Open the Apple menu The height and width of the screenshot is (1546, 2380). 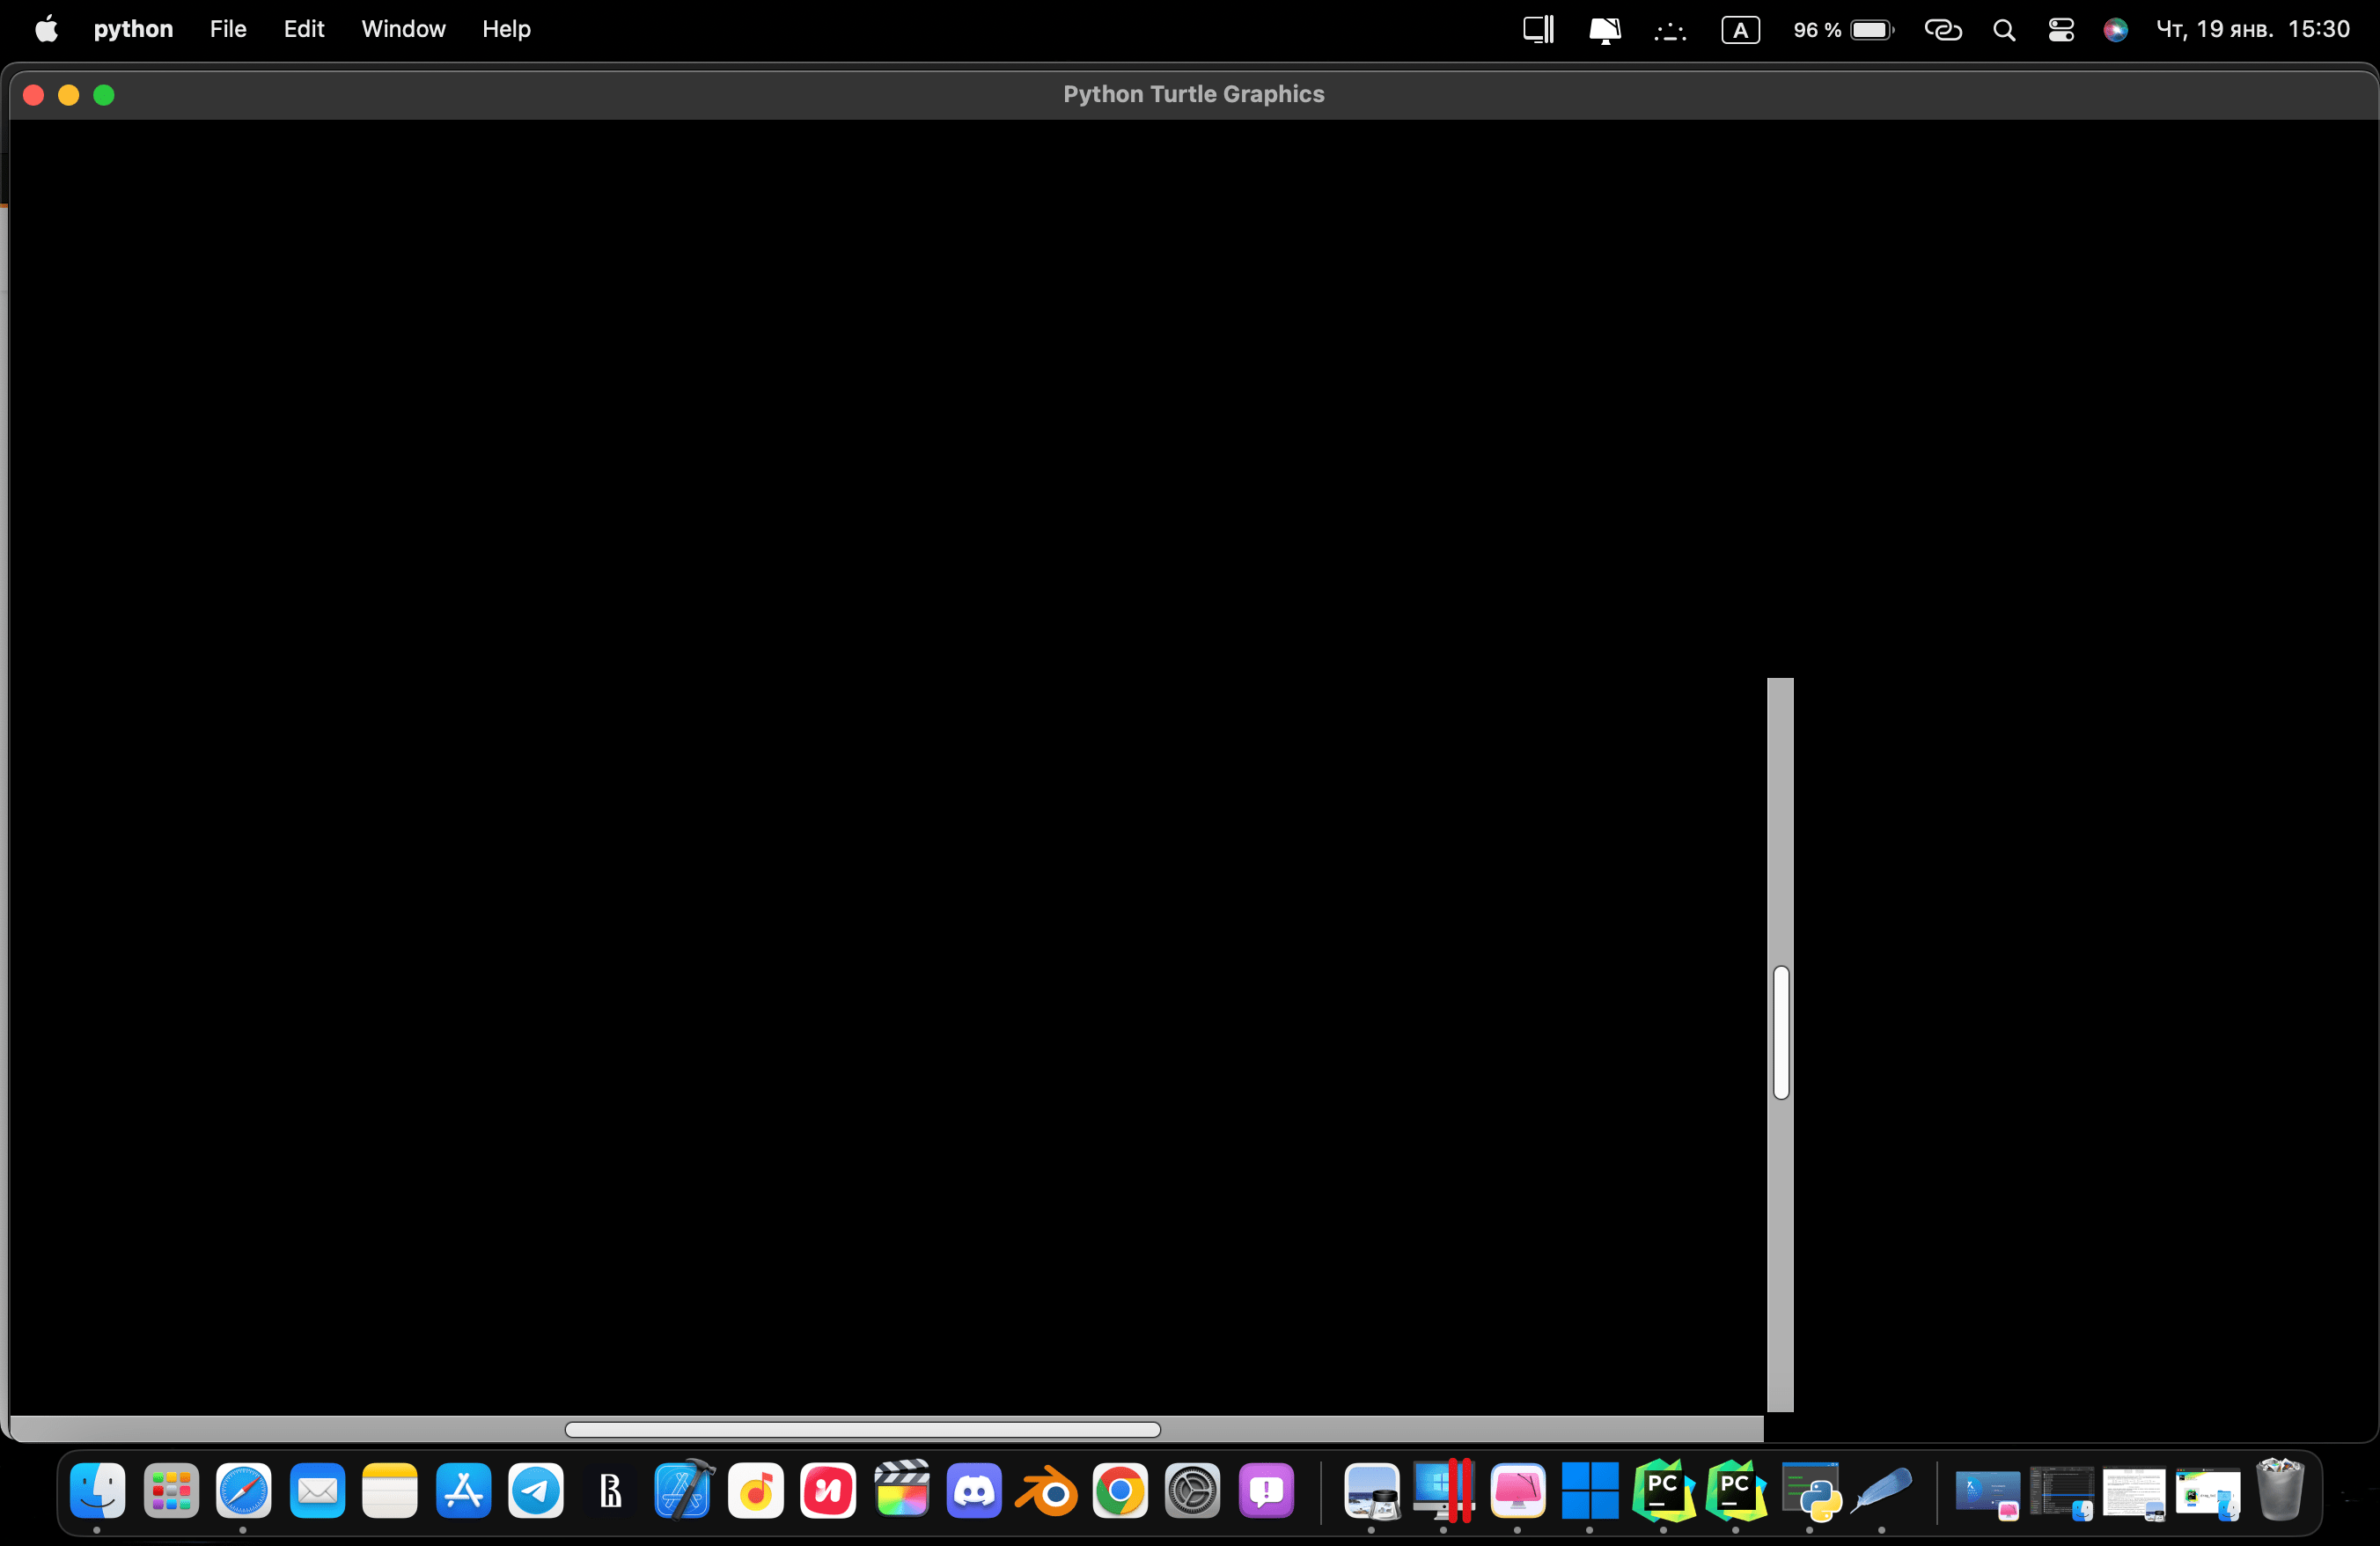[47, 29]
